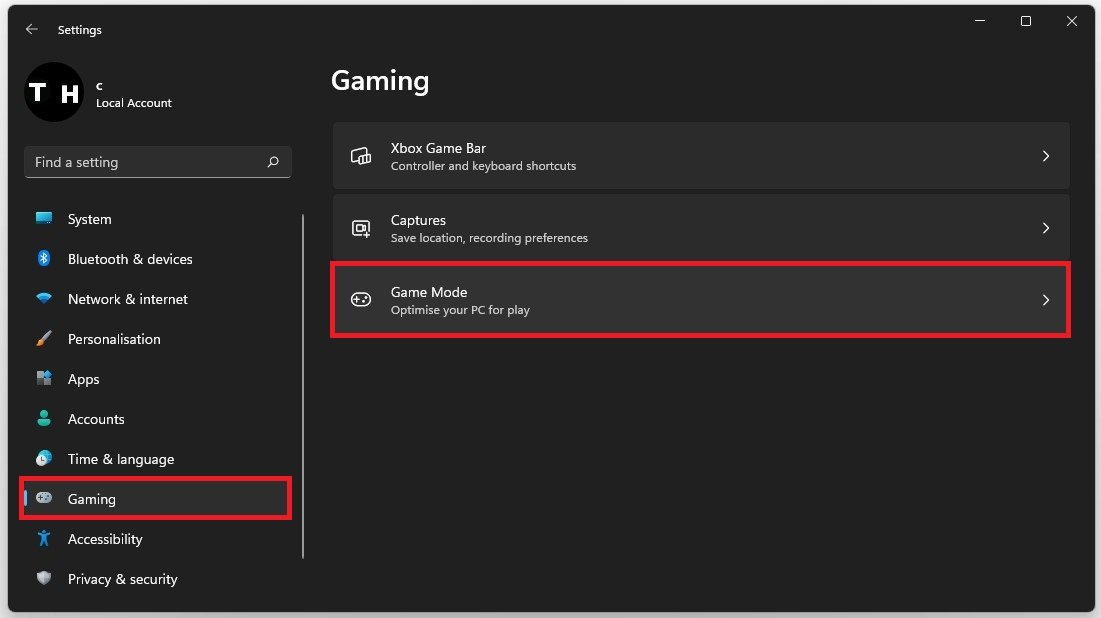Click the Time & language clock icon

click(44, 459)
